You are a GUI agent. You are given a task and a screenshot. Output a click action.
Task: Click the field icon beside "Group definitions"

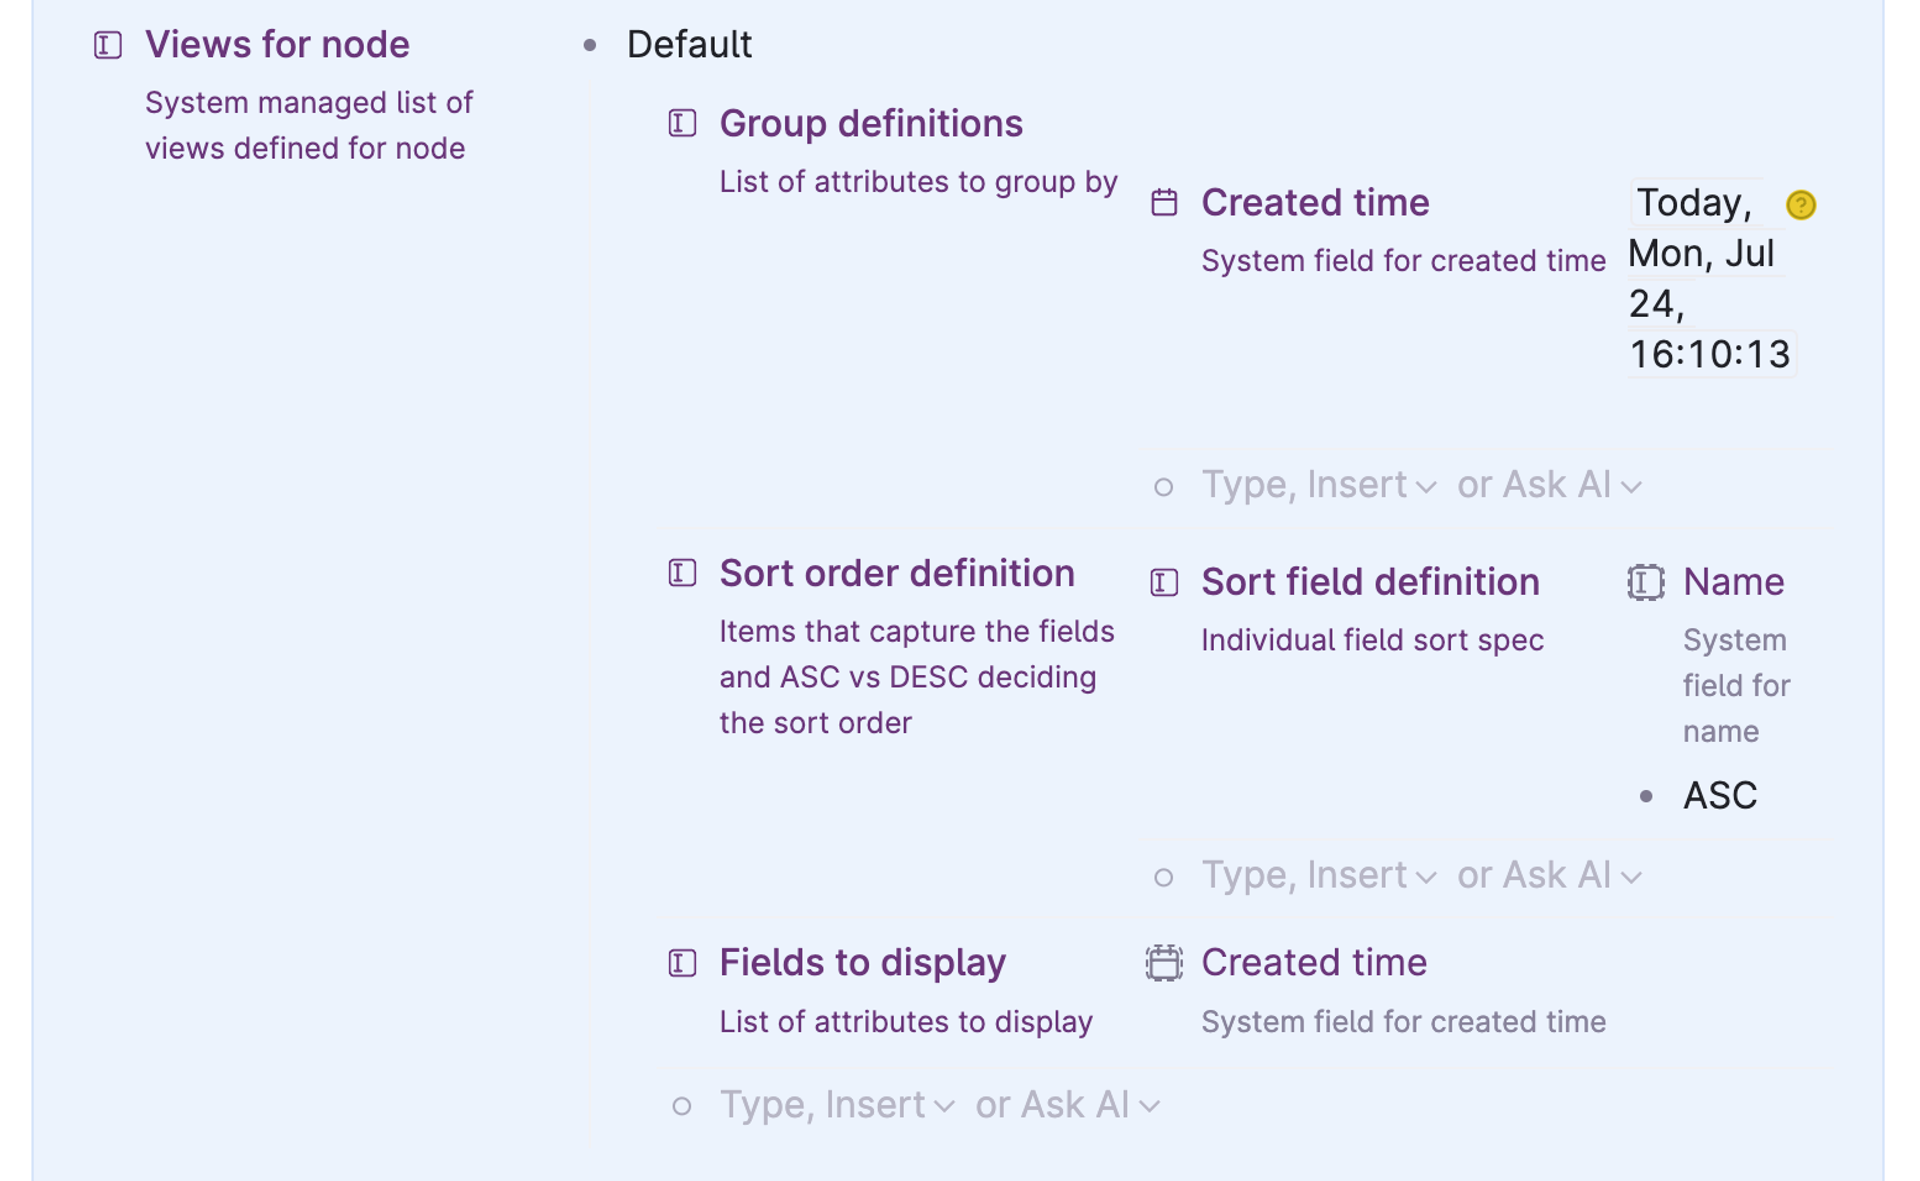point(681,124)
